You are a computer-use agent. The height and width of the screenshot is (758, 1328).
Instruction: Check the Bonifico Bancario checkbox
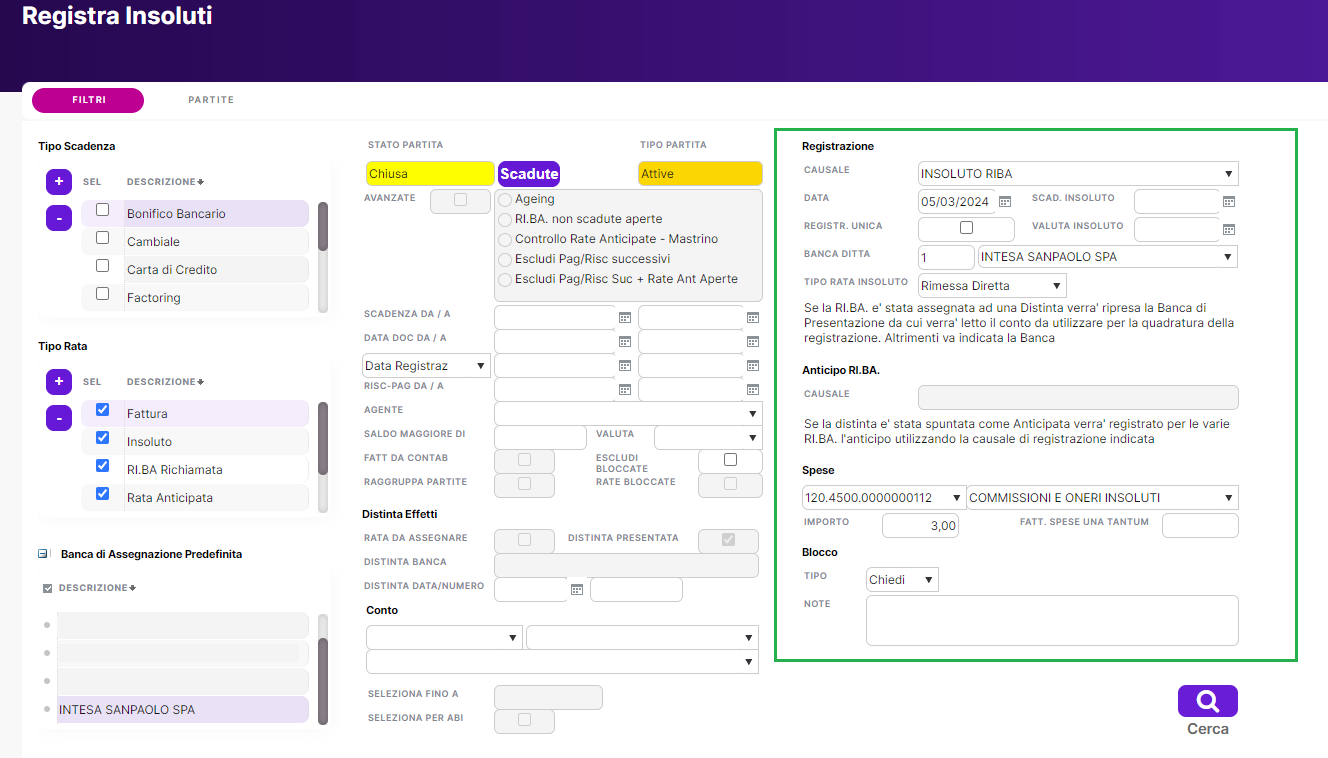[x=102, y=210]
